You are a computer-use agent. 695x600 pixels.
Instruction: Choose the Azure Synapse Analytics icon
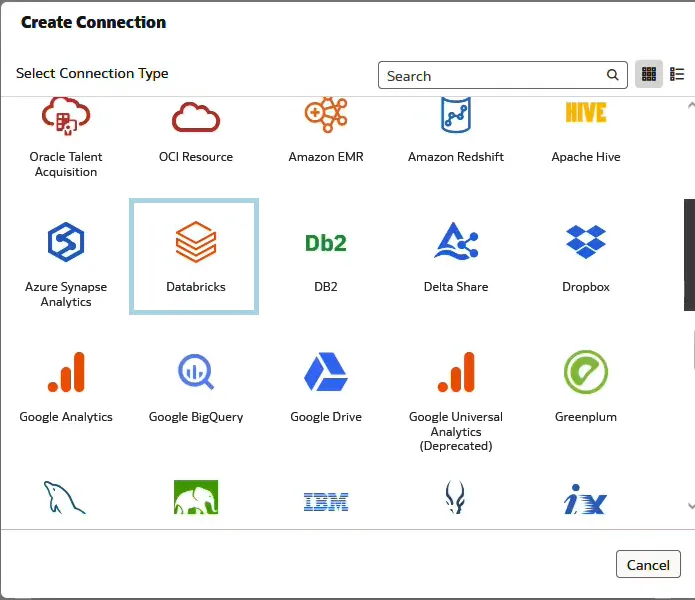(66, 242)
